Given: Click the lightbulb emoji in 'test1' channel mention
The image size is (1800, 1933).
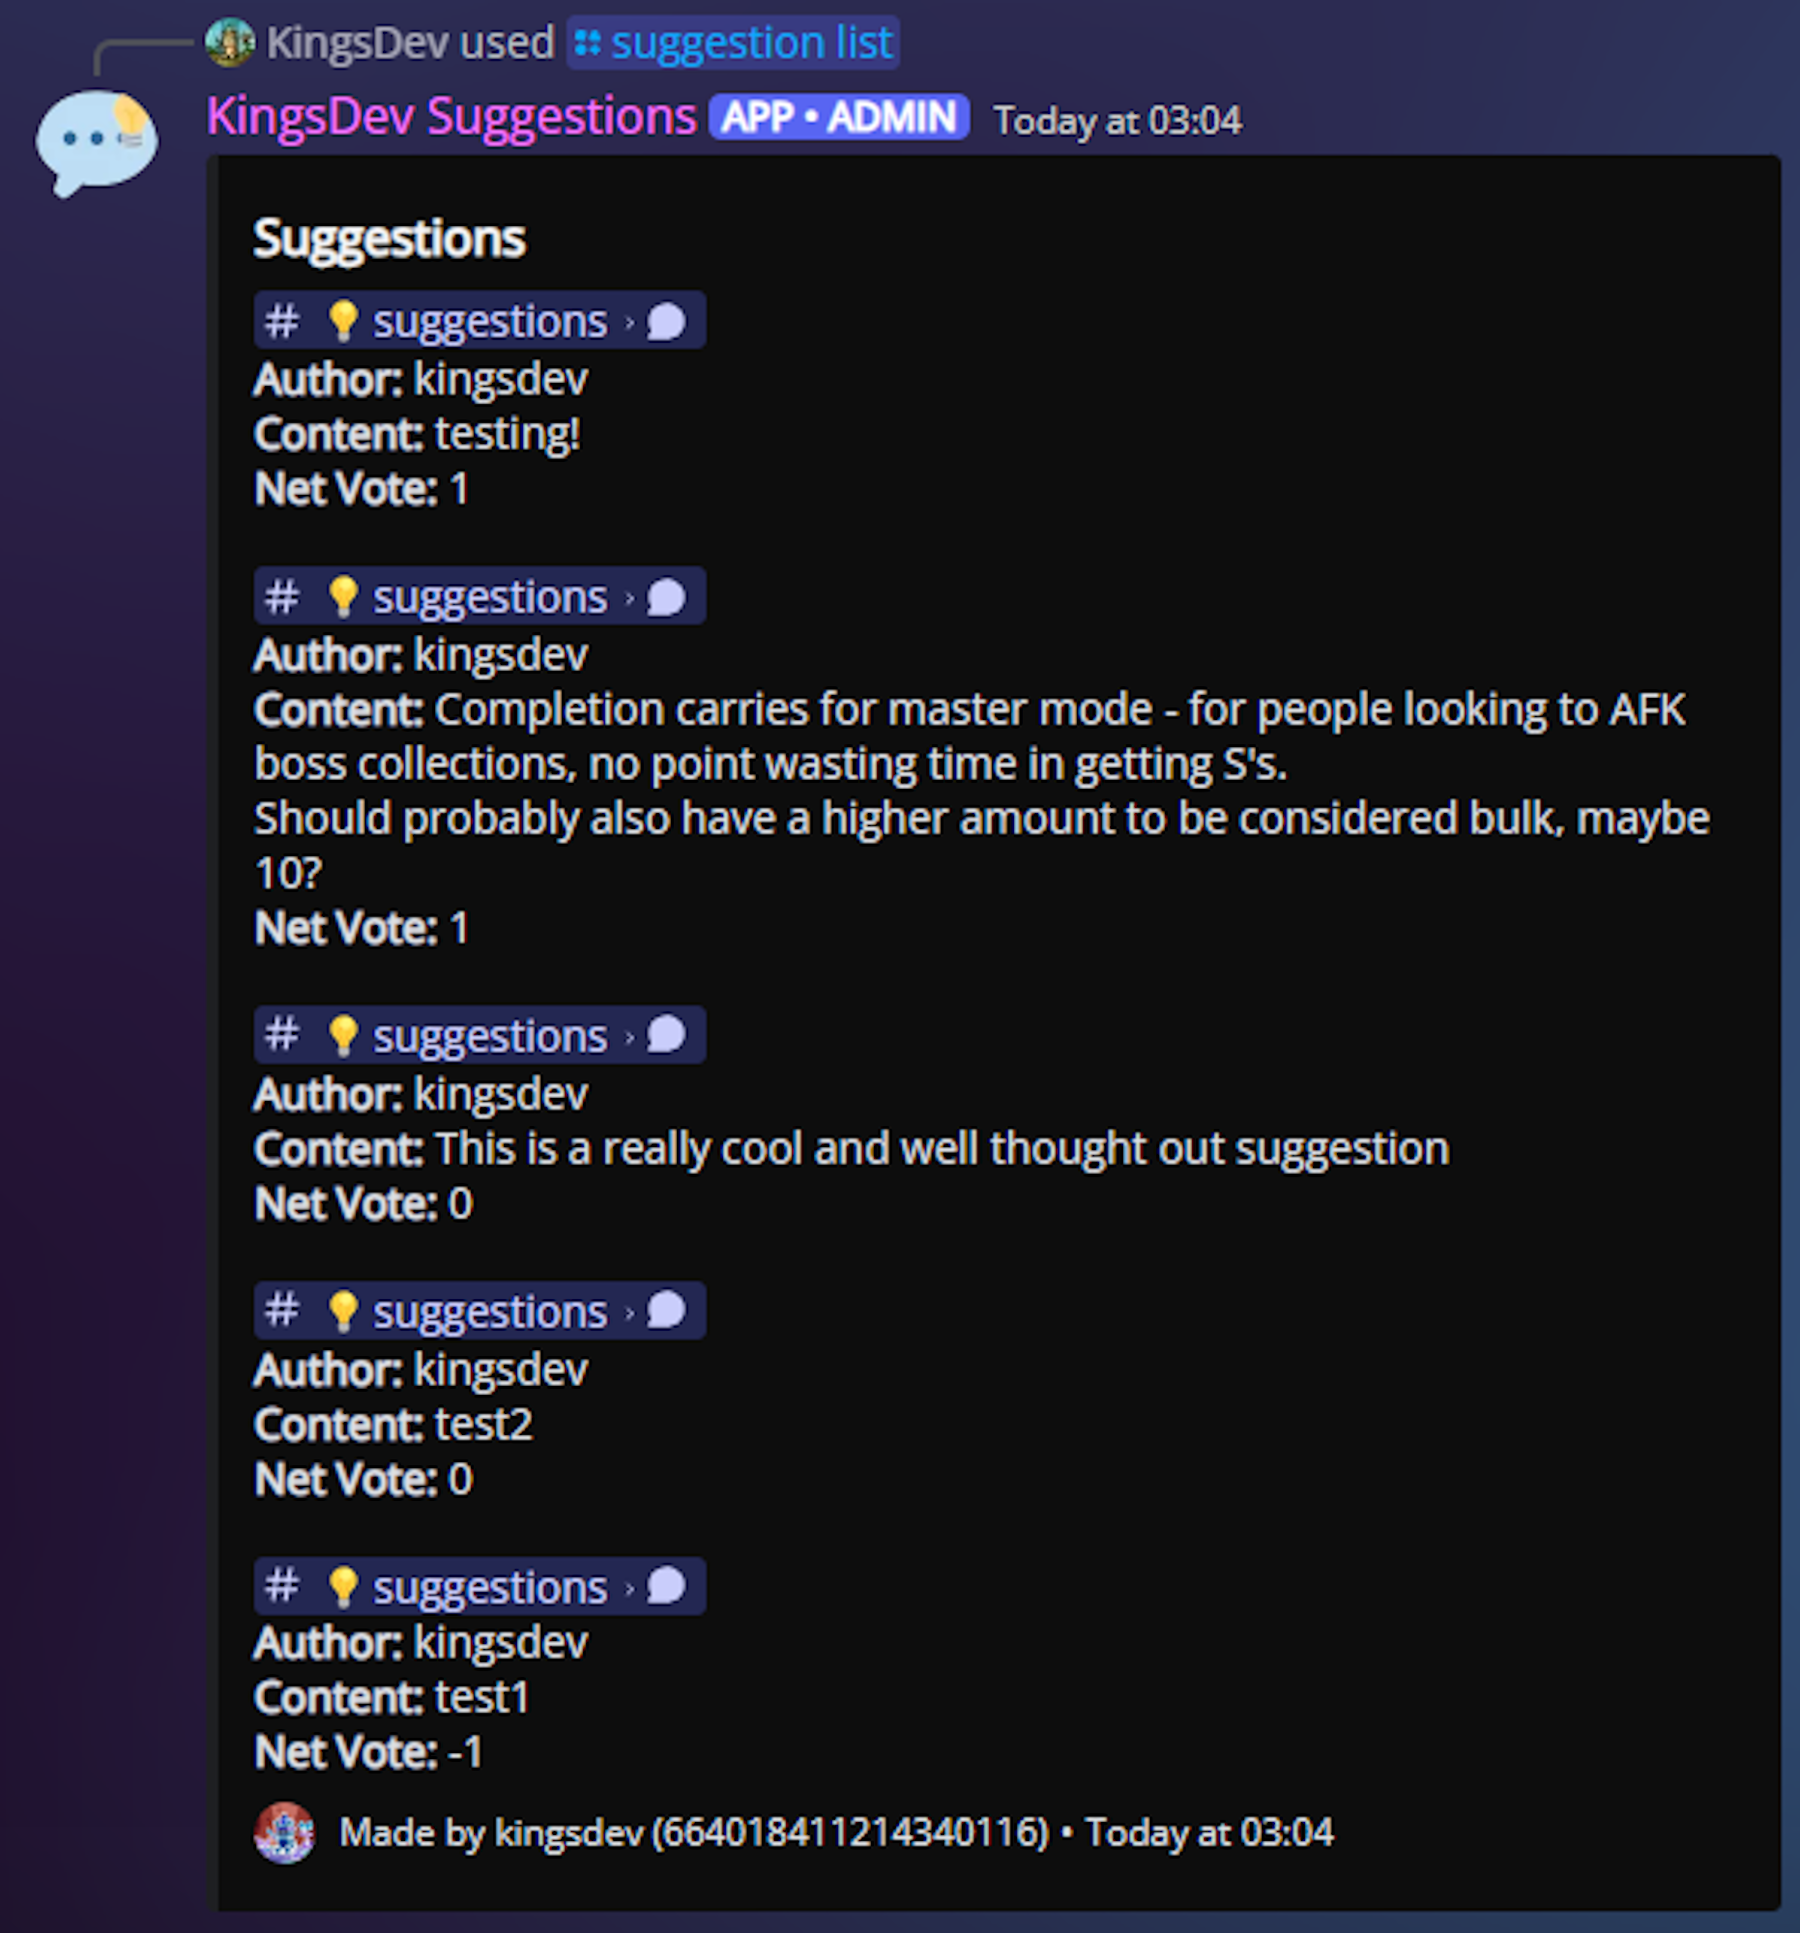Looking at the screenshot, I should (343, 1587).
